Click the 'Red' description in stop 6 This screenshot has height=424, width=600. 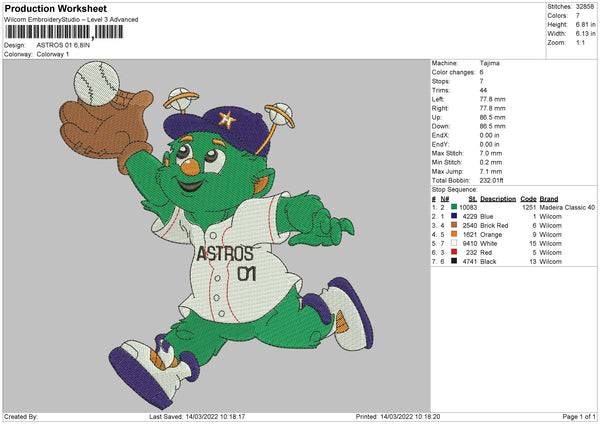[x=486, y=253]
